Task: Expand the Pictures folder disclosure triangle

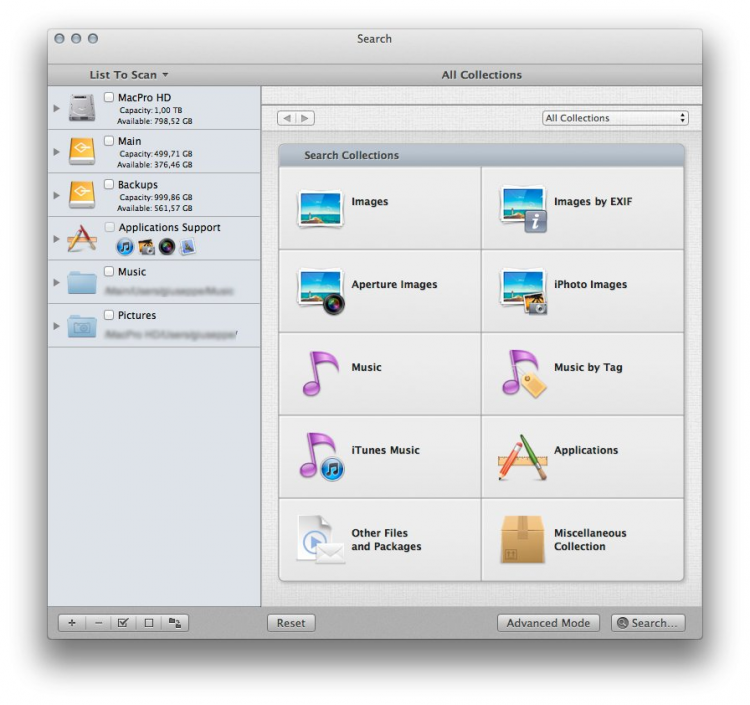Action: click(x=56, y=326)
